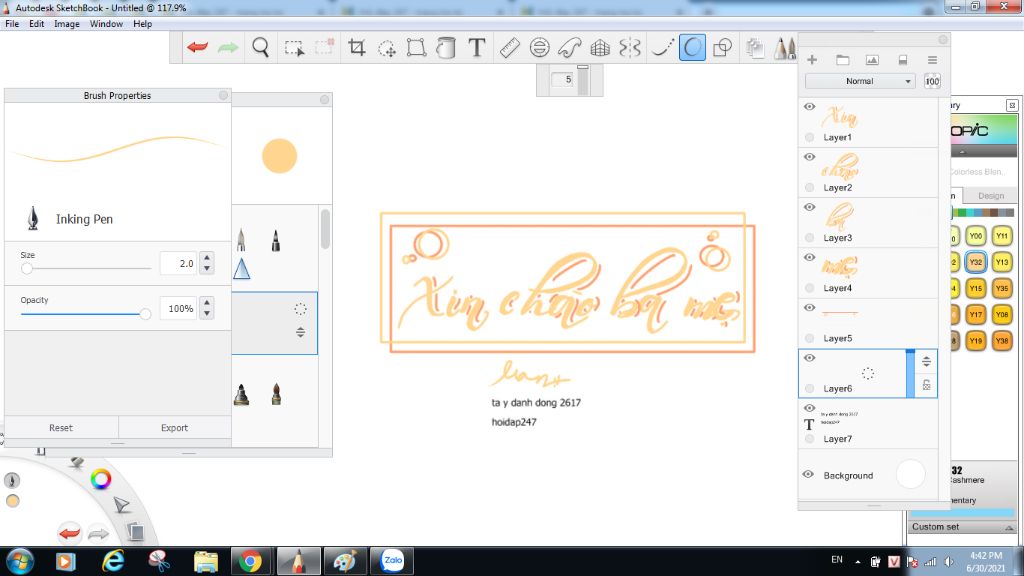Hide text Layer7 with its eye icon

pos(810,408)
